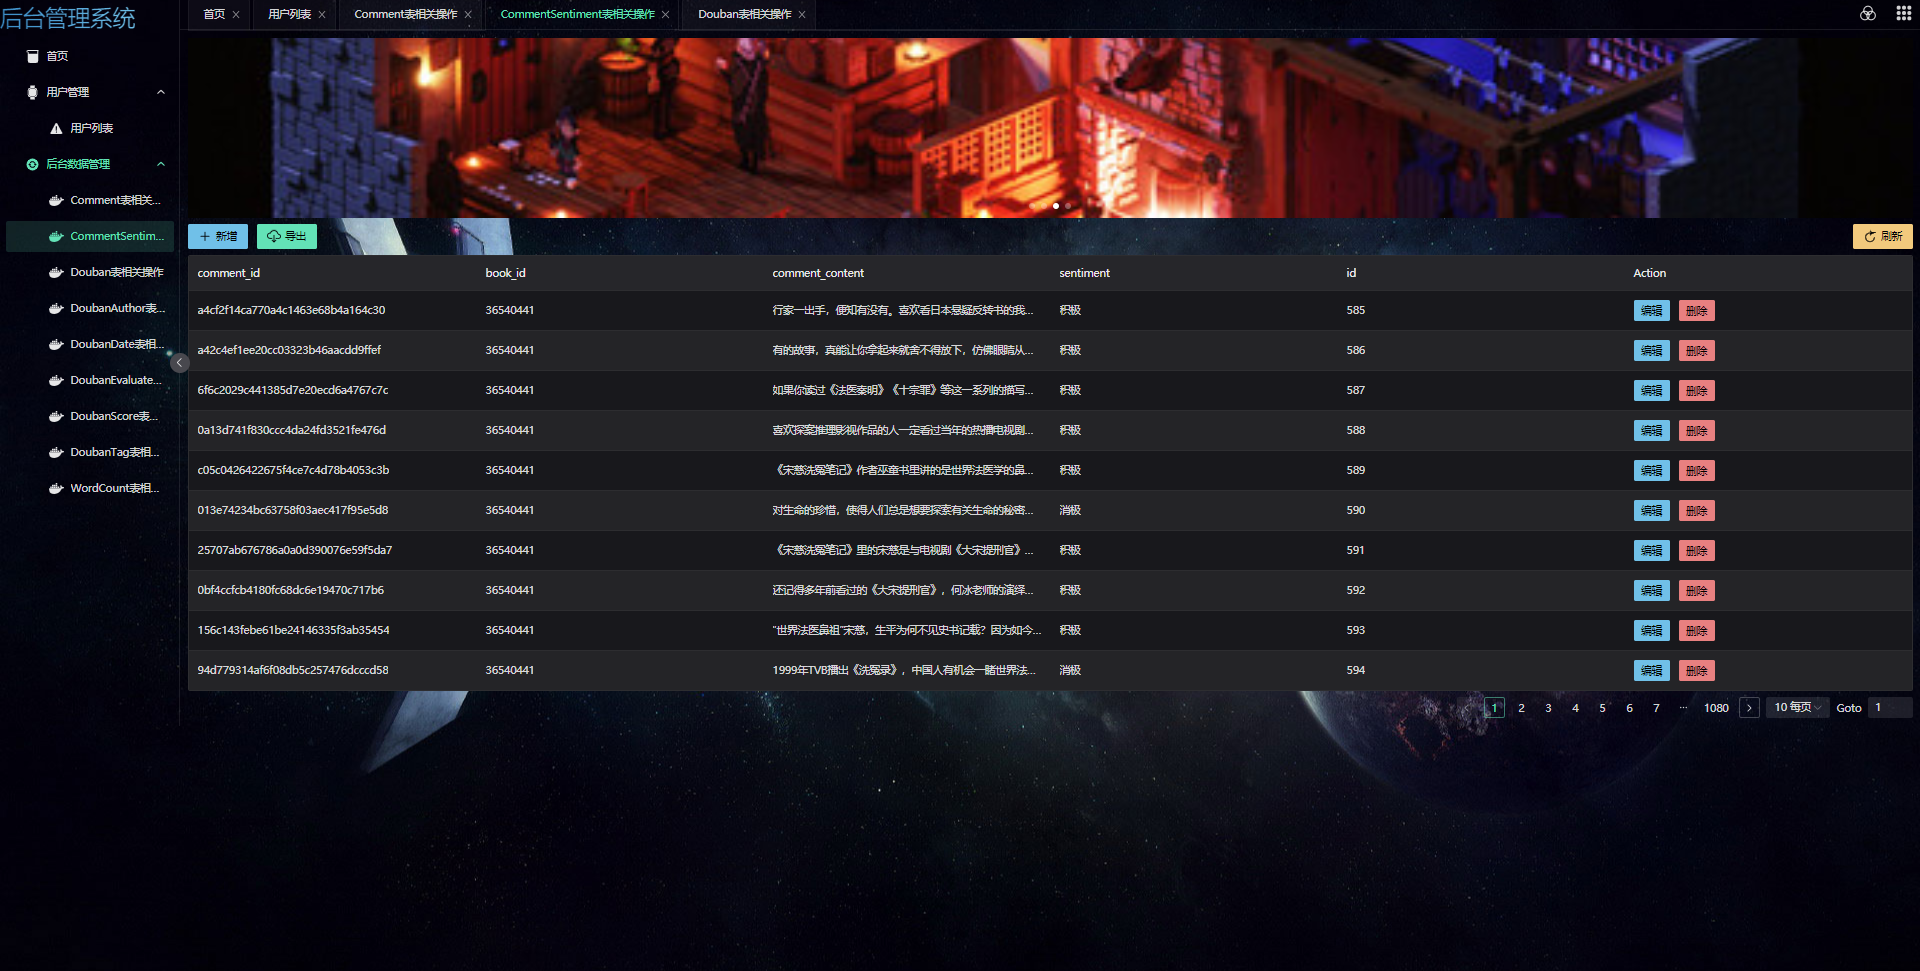Switch to the Comment表相关操作 tab
This screenshot has height=971, width=1920.
406,15
